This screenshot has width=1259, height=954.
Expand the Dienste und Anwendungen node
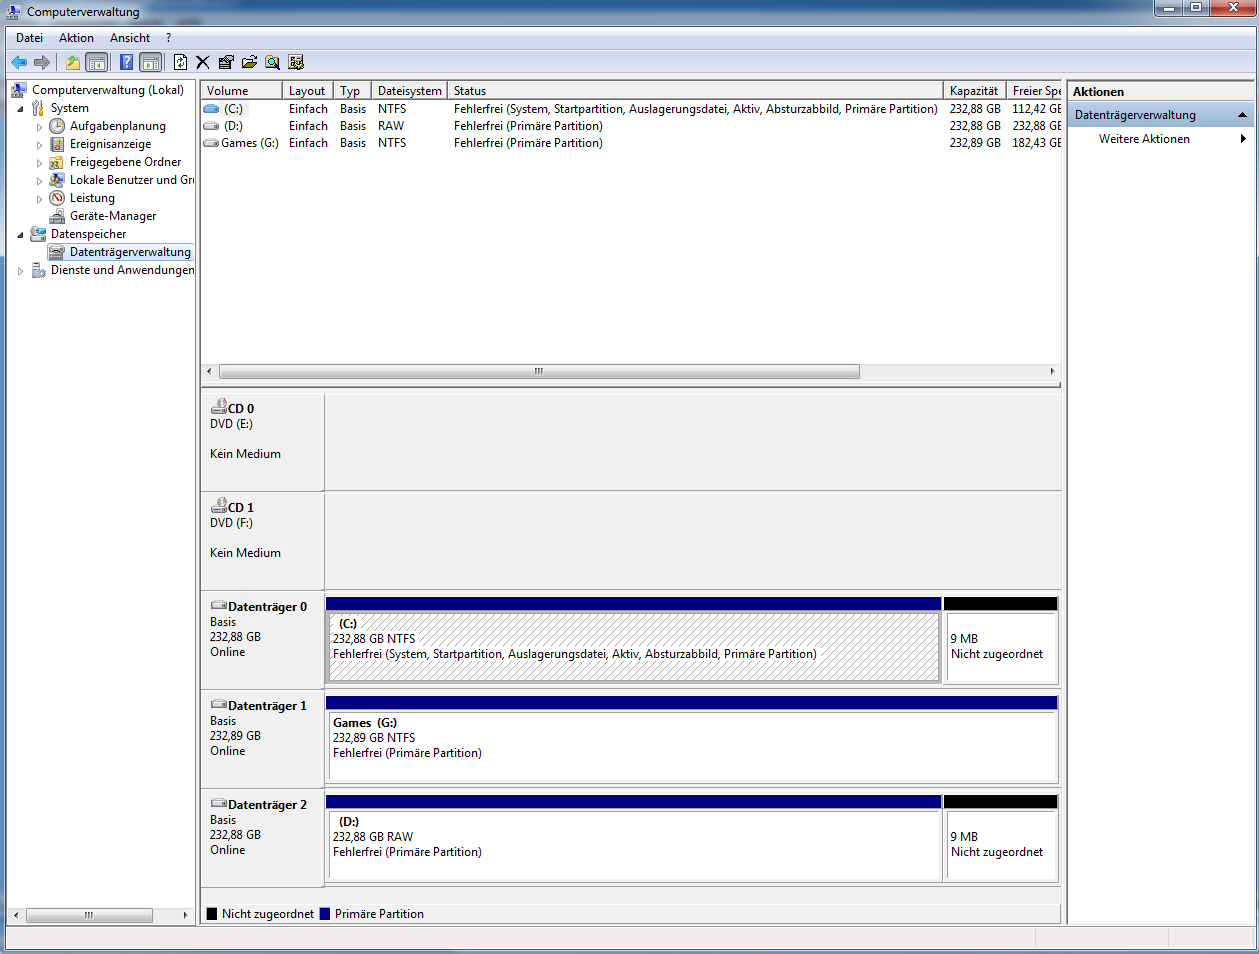click(x=20, y=271)
